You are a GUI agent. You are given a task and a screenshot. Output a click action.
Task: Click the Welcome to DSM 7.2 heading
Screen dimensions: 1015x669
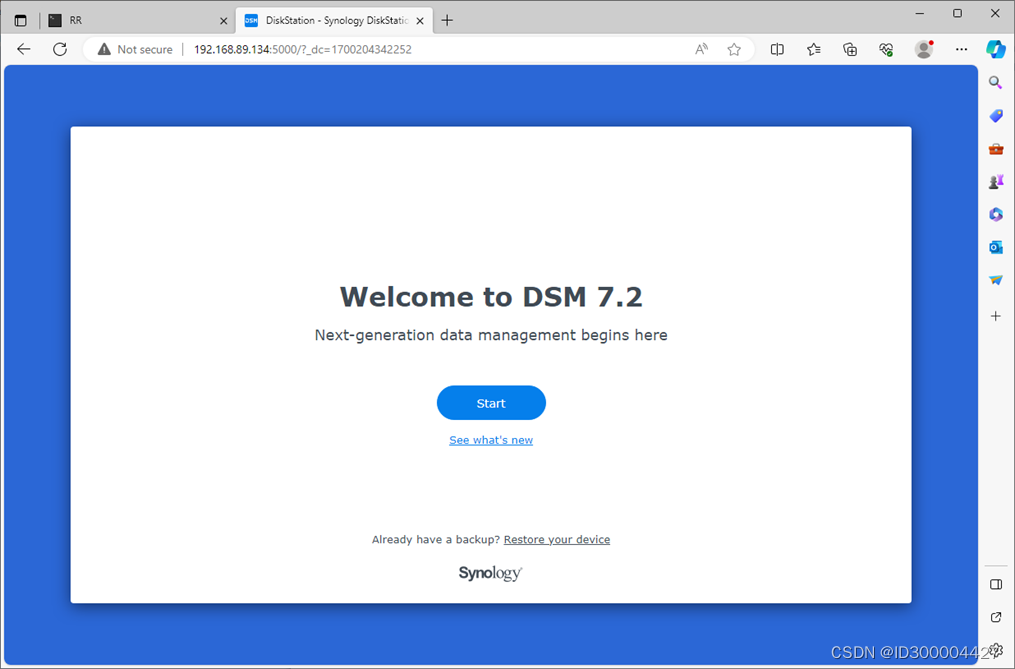[x=491, y=297]
